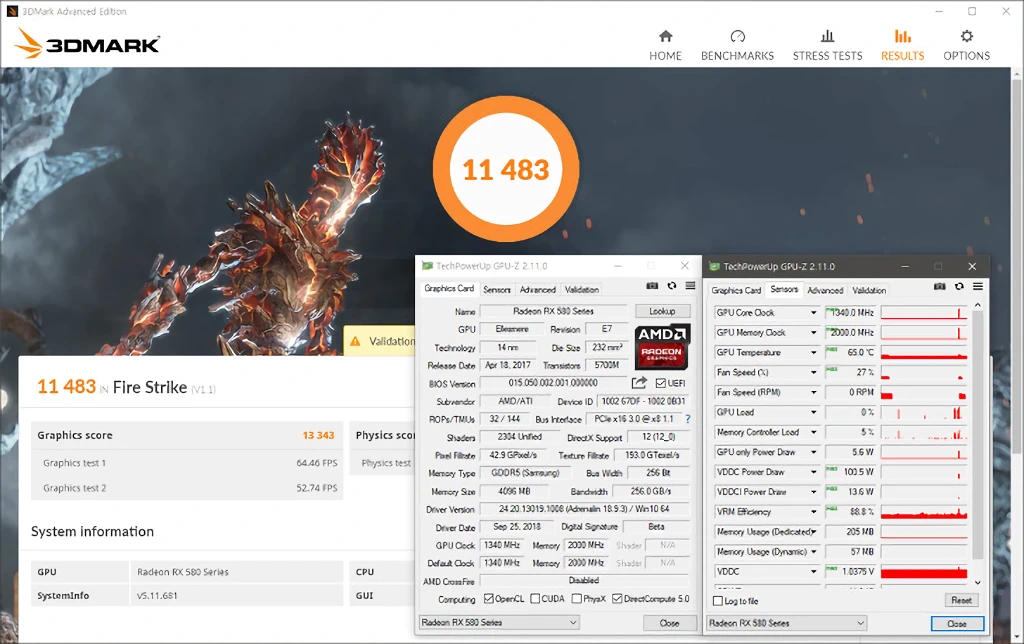Toggle the UEFI checkbox

click(x=660, y=383)
